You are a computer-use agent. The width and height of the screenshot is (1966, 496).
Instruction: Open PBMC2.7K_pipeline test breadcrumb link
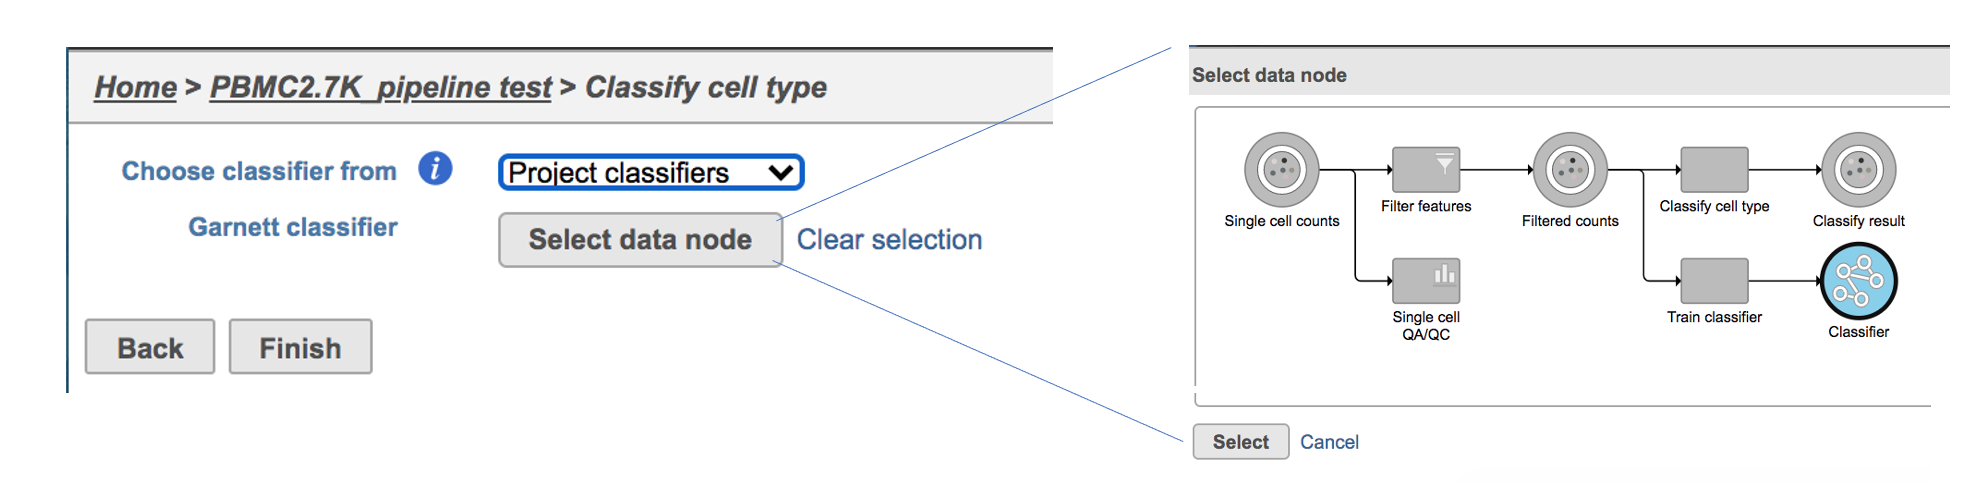click(x=380, y=88)
